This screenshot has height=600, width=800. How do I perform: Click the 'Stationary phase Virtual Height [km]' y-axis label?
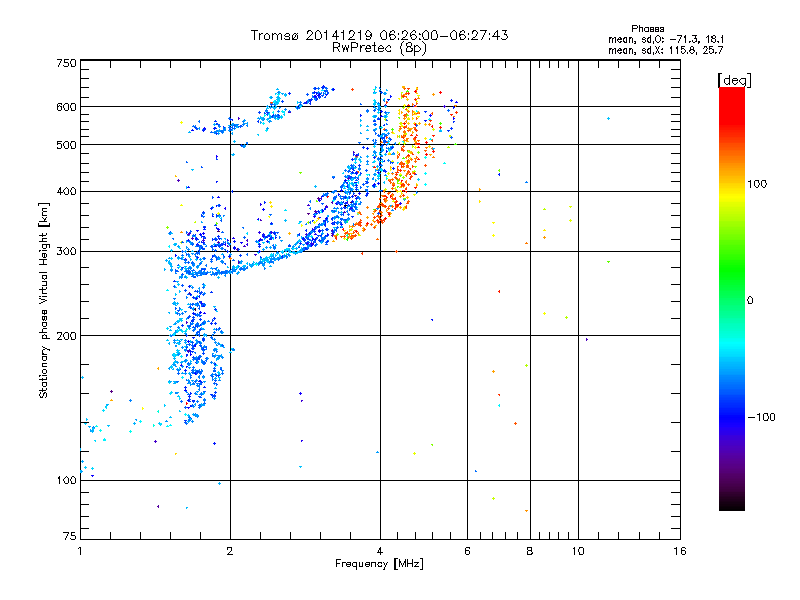(43, 300)
